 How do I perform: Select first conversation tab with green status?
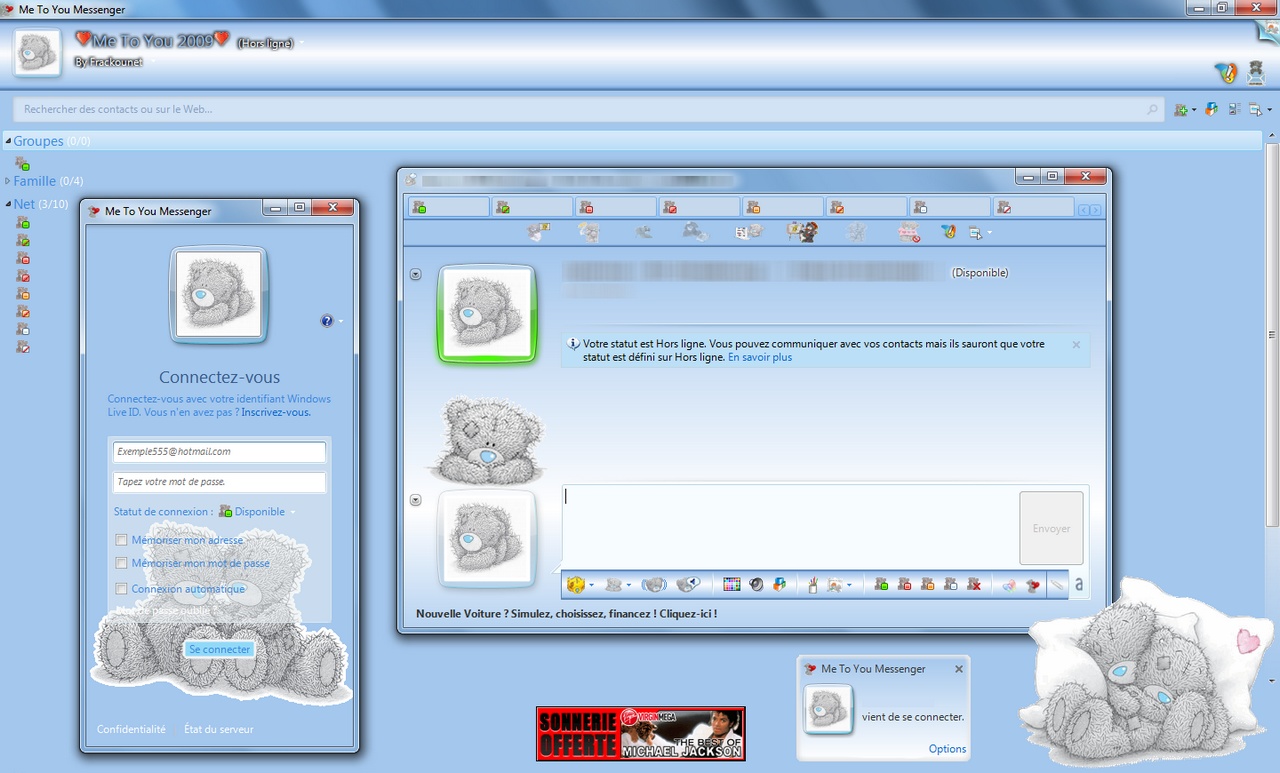point(448,207)
